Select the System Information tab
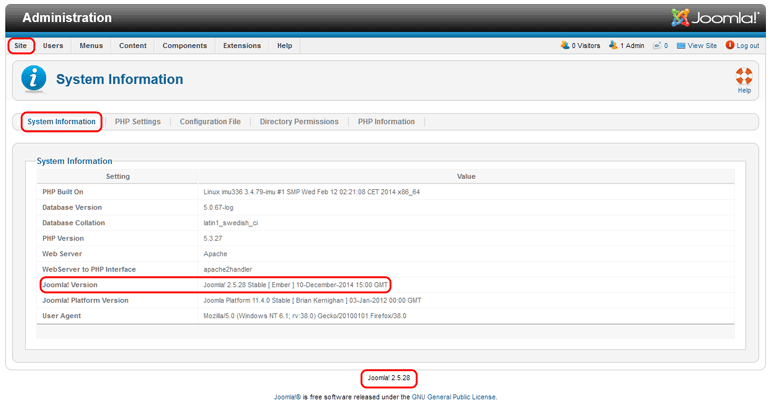The height and width of the screenshot is (404, 770). (61, 122)
